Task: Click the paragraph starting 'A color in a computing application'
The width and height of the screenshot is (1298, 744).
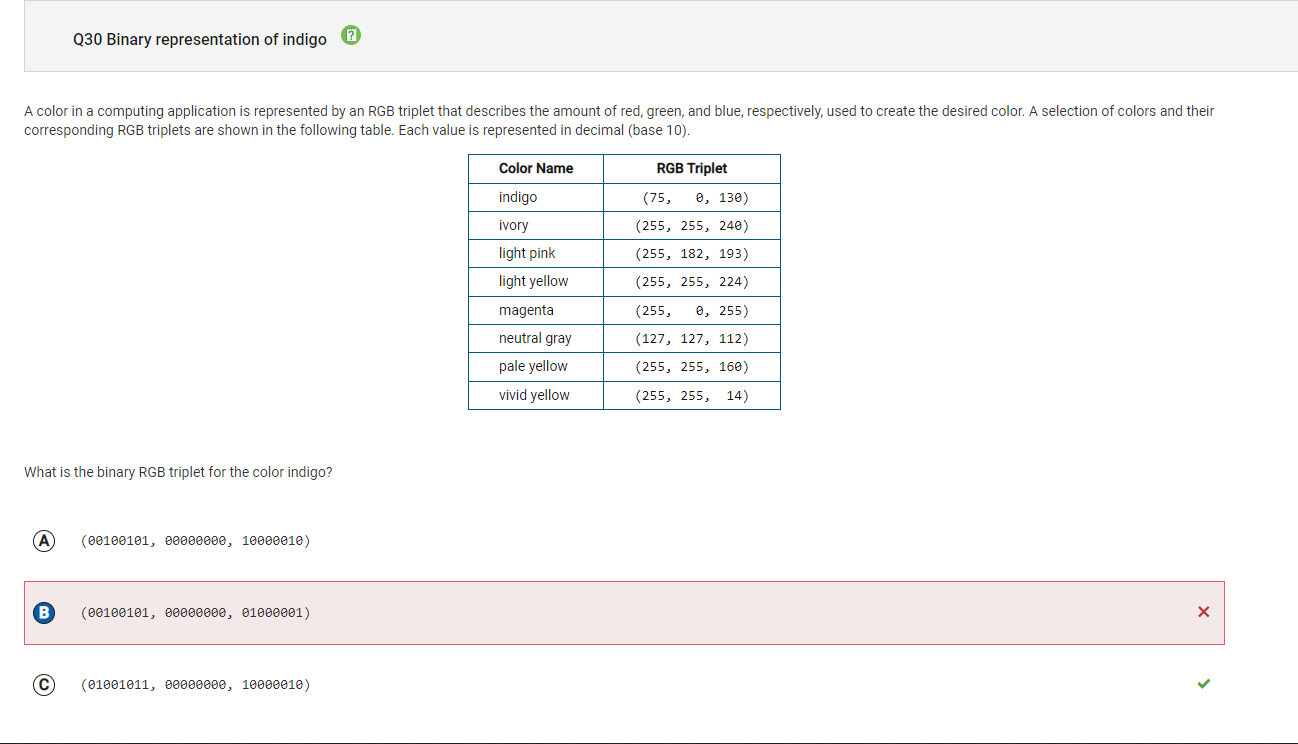Action: point(619,121)
